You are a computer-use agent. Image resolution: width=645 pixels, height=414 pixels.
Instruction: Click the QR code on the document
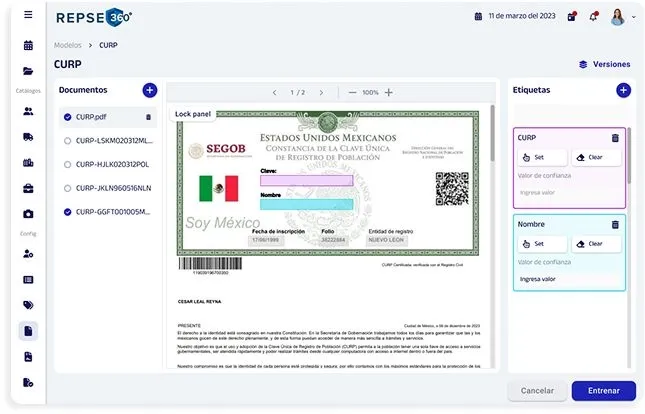[x=452, y=188]
